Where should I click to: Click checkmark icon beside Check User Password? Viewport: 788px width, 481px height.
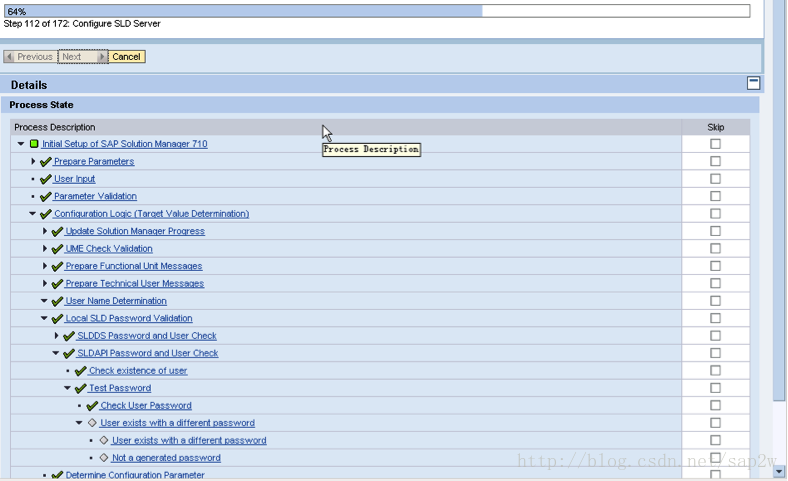coord(92,406)
